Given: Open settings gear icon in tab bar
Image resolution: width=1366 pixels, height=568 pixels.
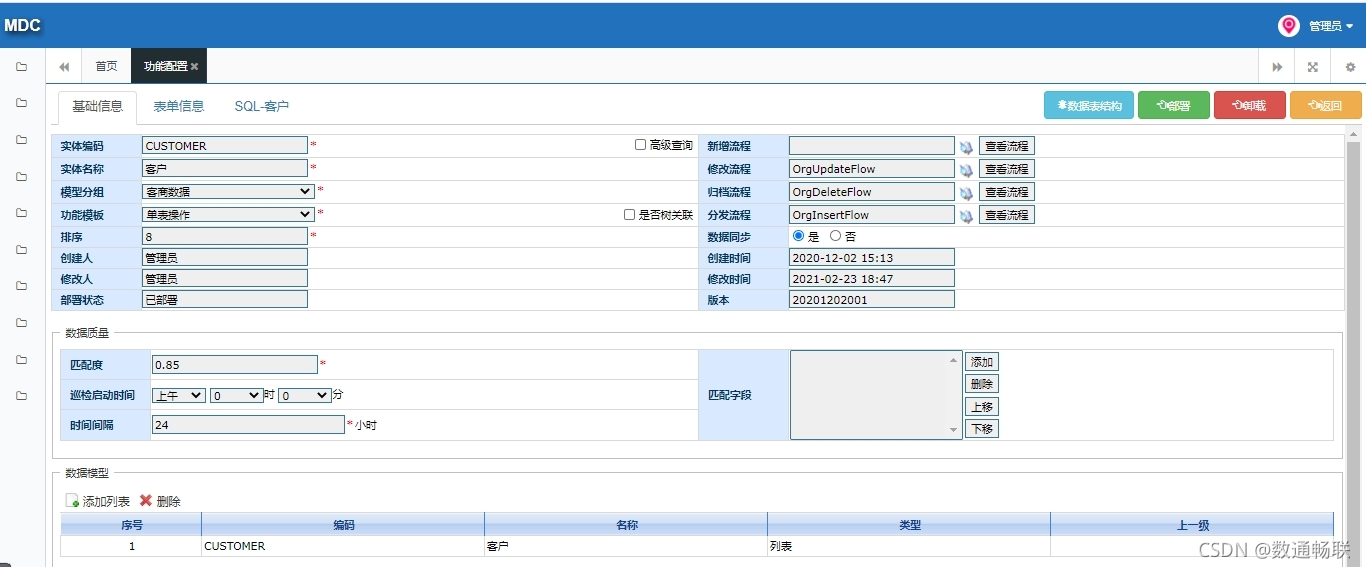Looking at the screenshot, I should click(x=1350, y=67).
